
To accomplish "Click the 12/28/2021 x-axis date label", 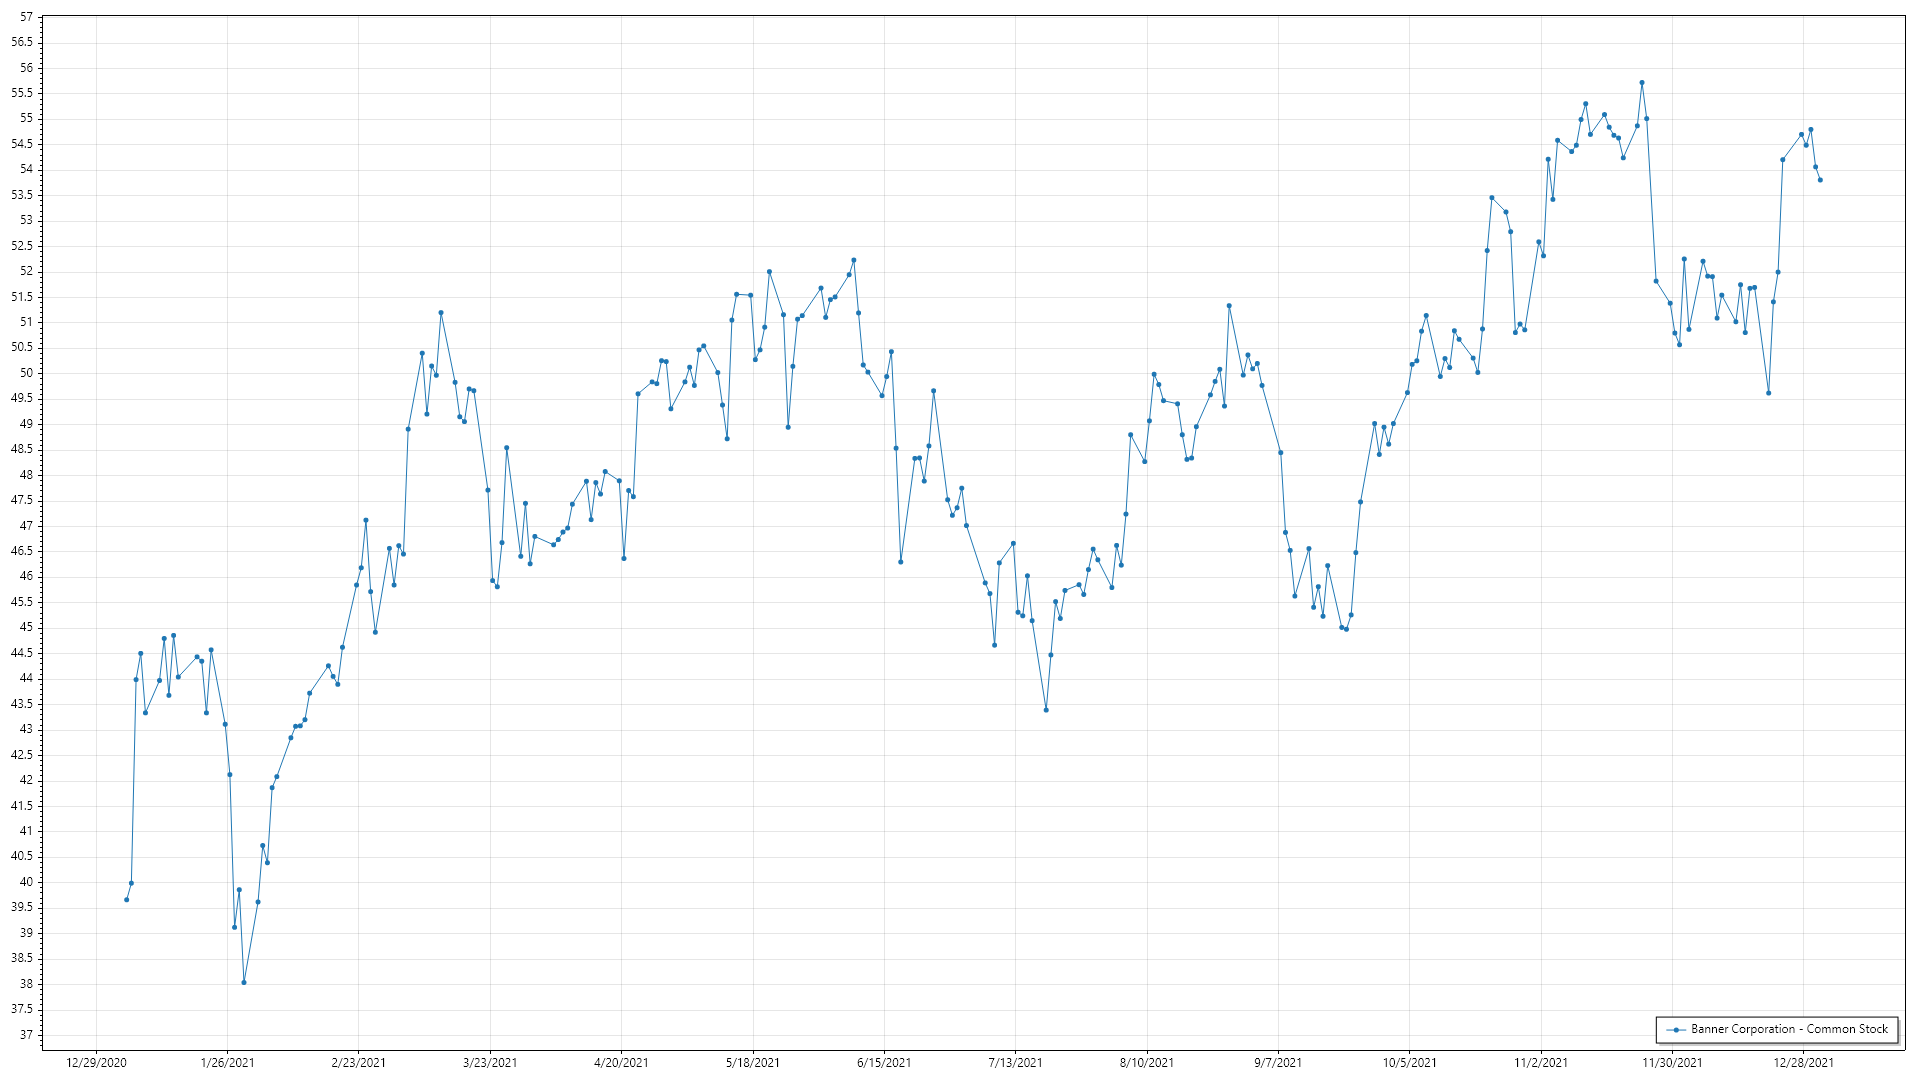I will point(1803,1062).
